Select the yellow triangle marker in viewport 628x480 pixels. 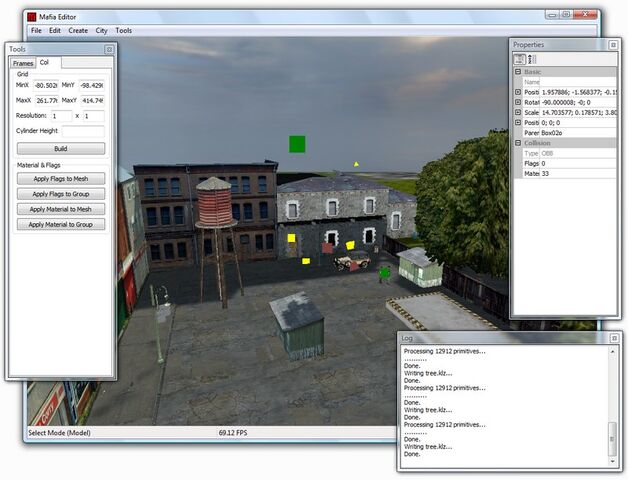356,163
